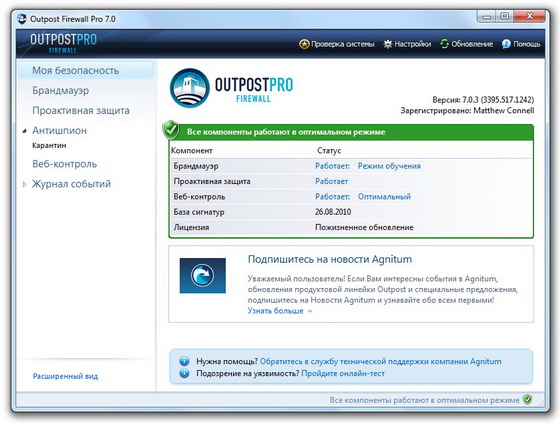Click 'Лицензия' row label
This screenshot has width=560, height=425.
[191, 227]
